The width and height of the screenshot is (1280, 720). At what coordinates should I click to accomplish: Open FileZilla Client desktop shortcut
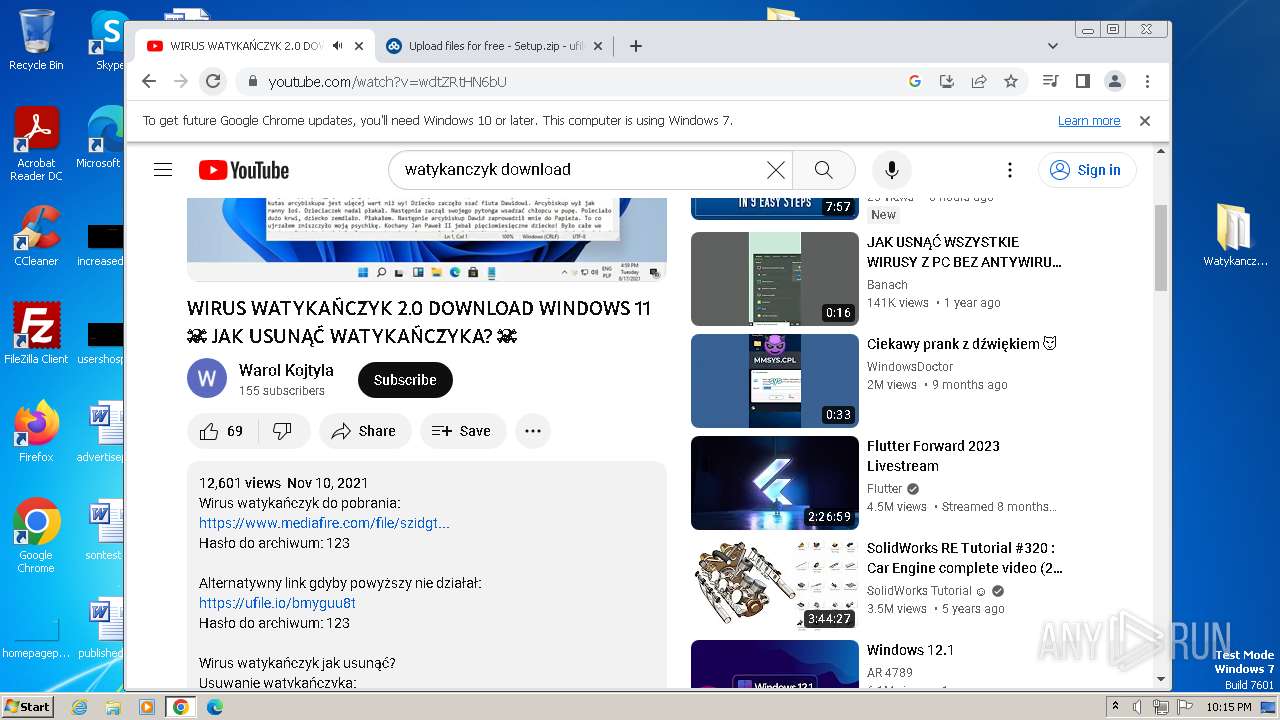(36, 333)
